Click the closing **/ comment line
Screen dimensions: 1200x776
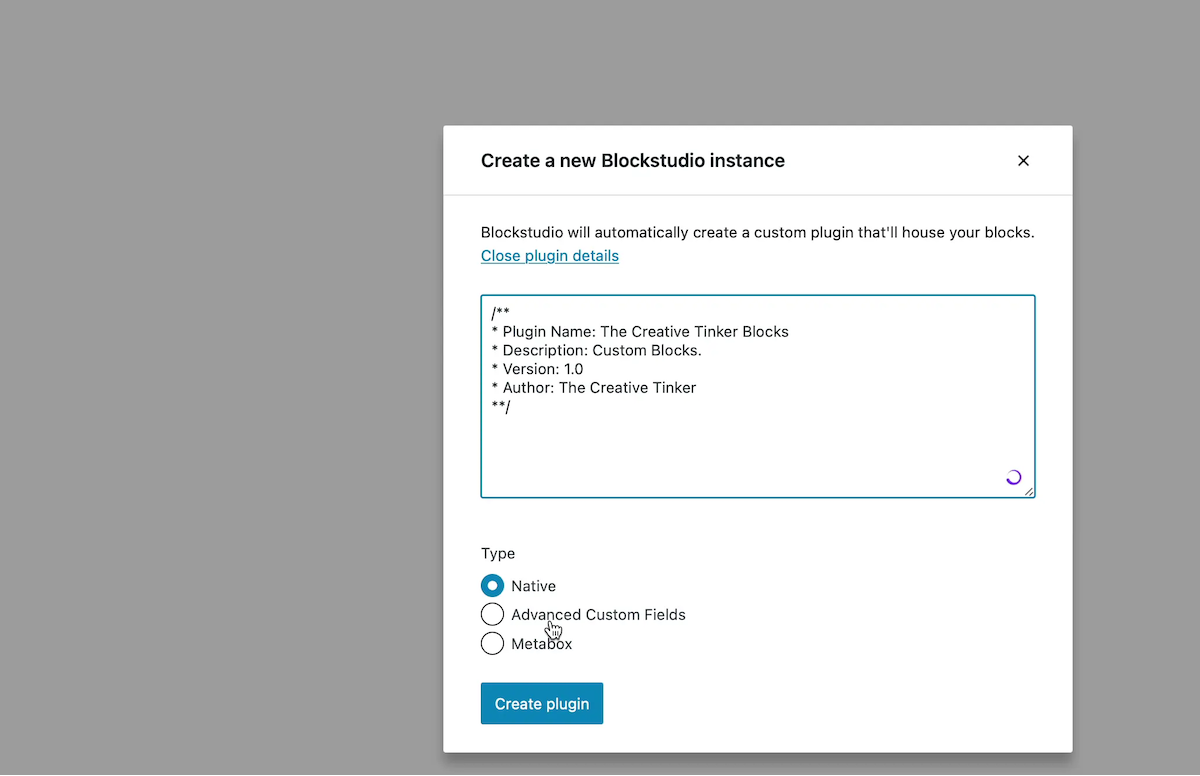click(x=500, y=406)
